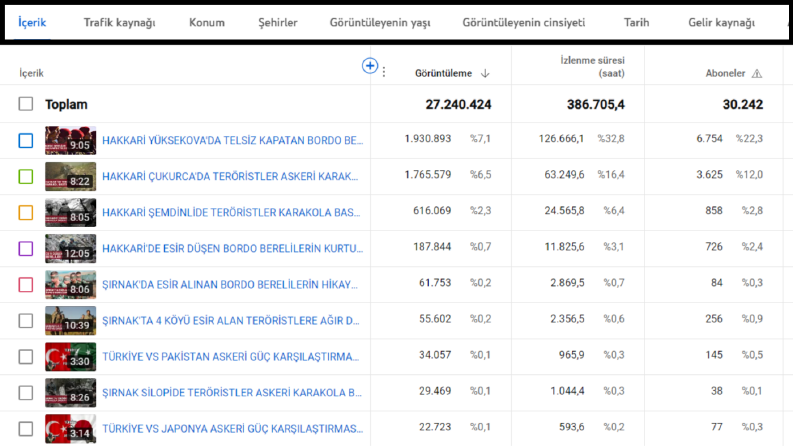Open the three-dot options menu beside plus
The height and width of the screenshot is (446, 793).
point(384,72)
